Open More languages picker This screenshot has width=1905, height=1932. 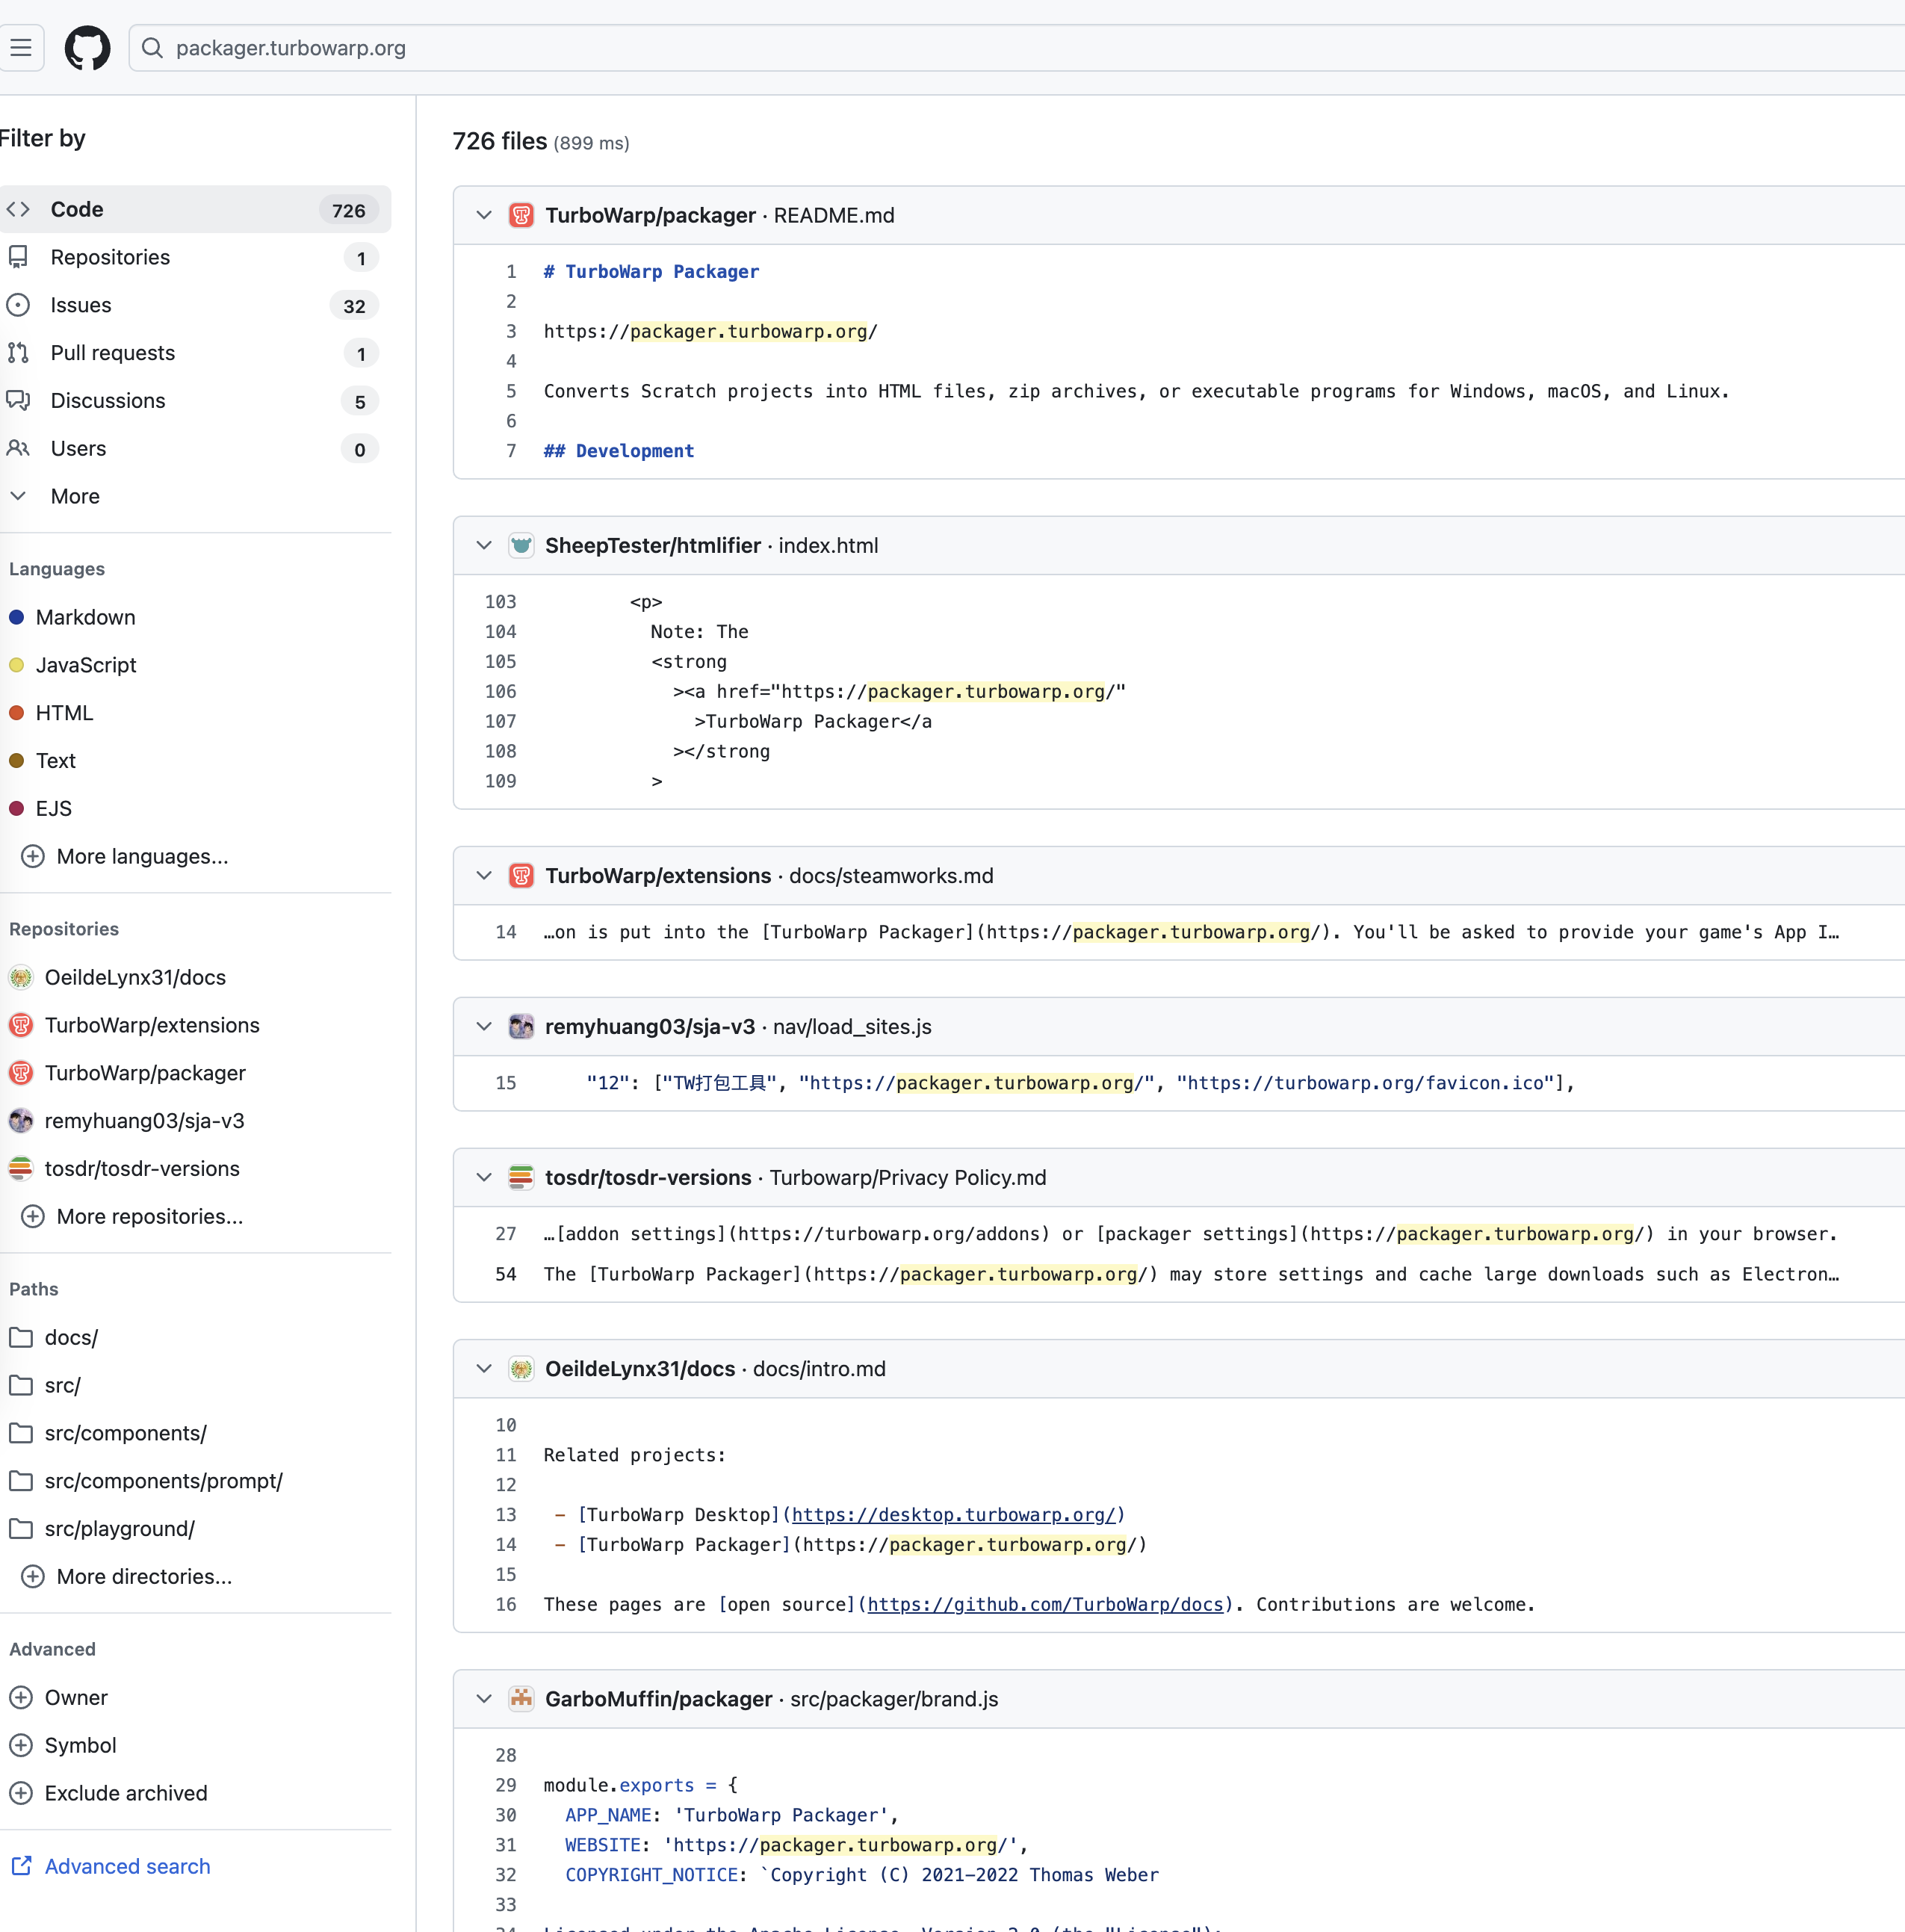(125, 856)
